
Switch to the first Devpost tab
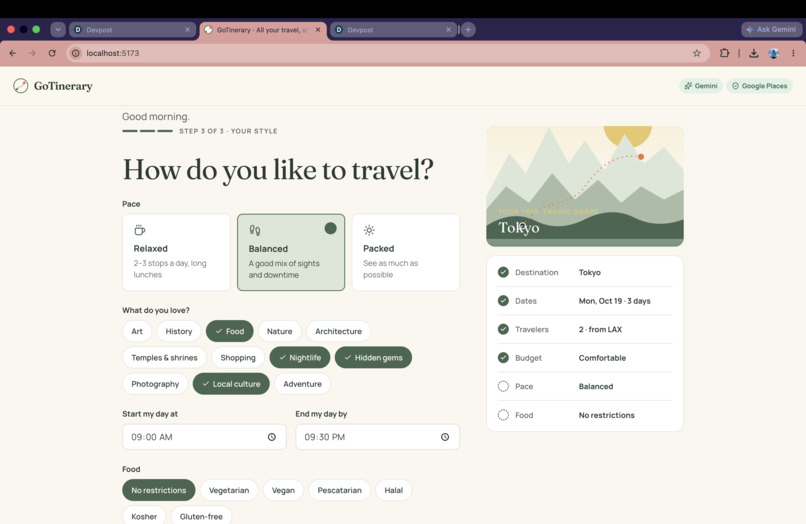133,30
